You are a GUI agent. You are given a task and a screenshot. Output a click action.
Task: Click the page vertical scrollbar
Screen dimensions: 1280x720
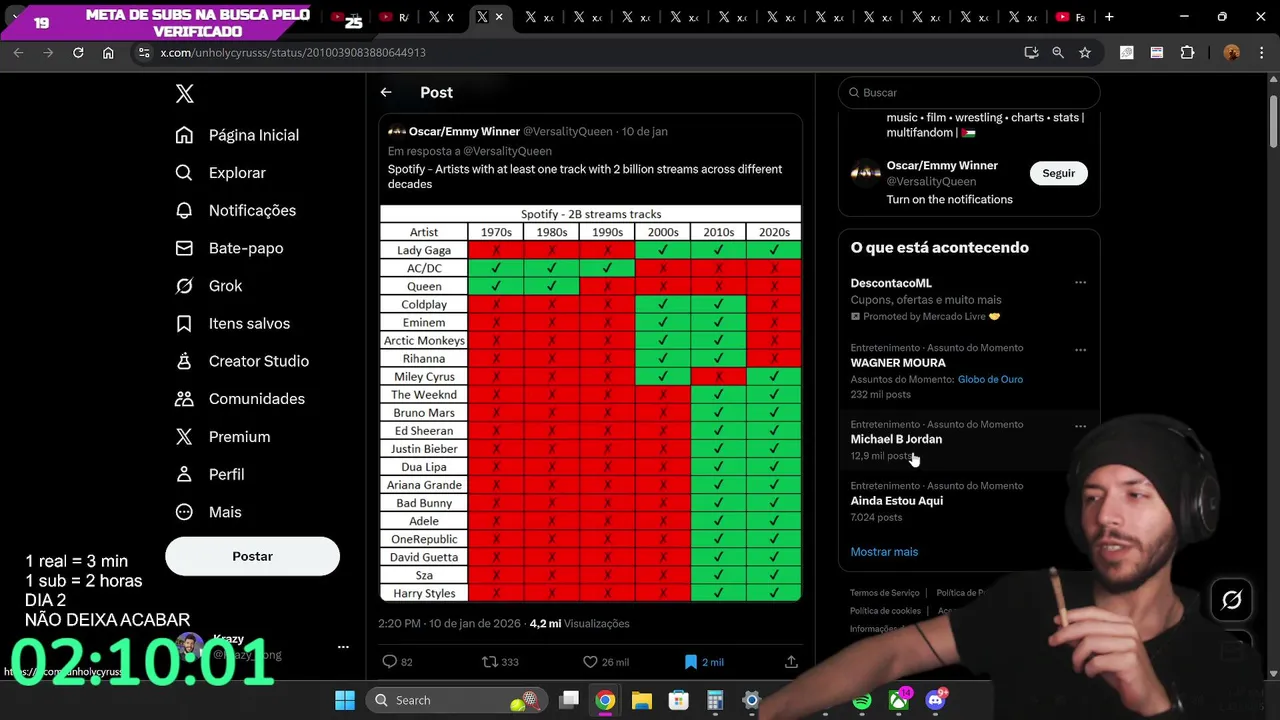point(1273,120)
